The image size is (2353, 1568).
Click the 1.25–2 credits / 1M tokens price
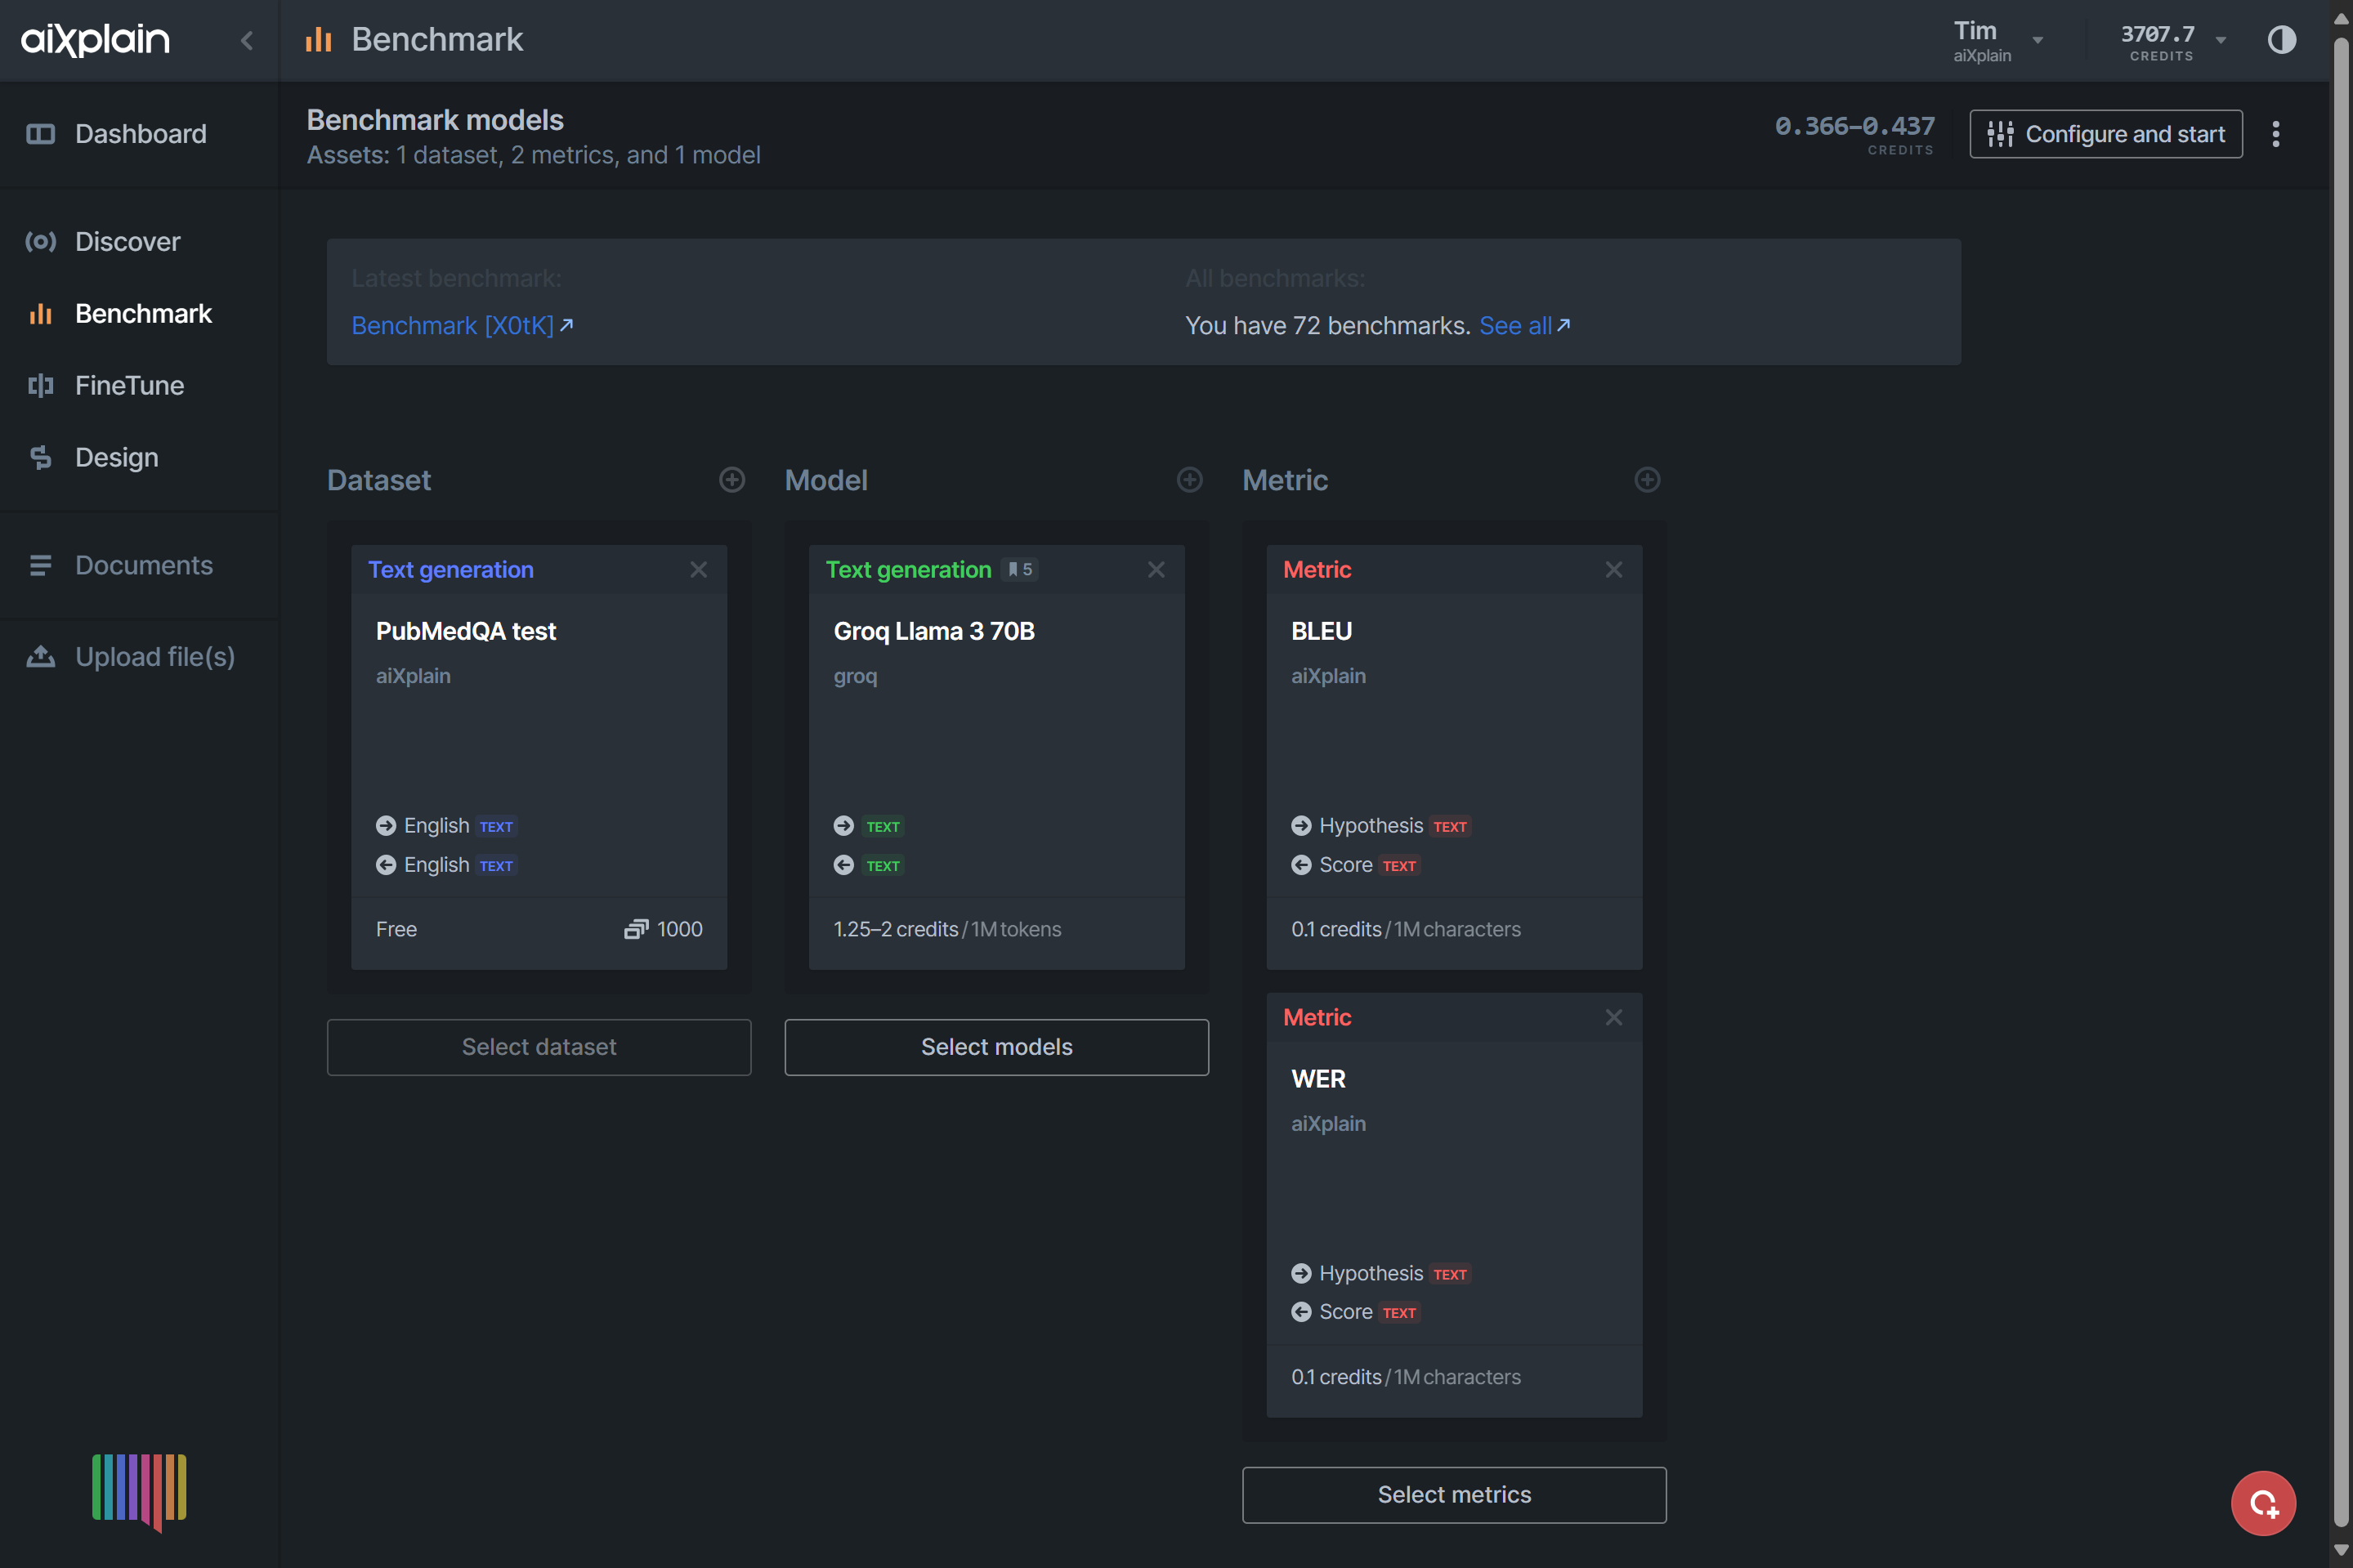pos(947,929)
